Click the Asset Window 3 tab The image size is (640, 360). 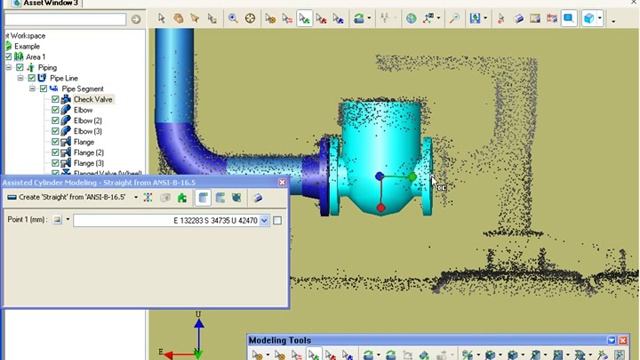tap(46, 3)
